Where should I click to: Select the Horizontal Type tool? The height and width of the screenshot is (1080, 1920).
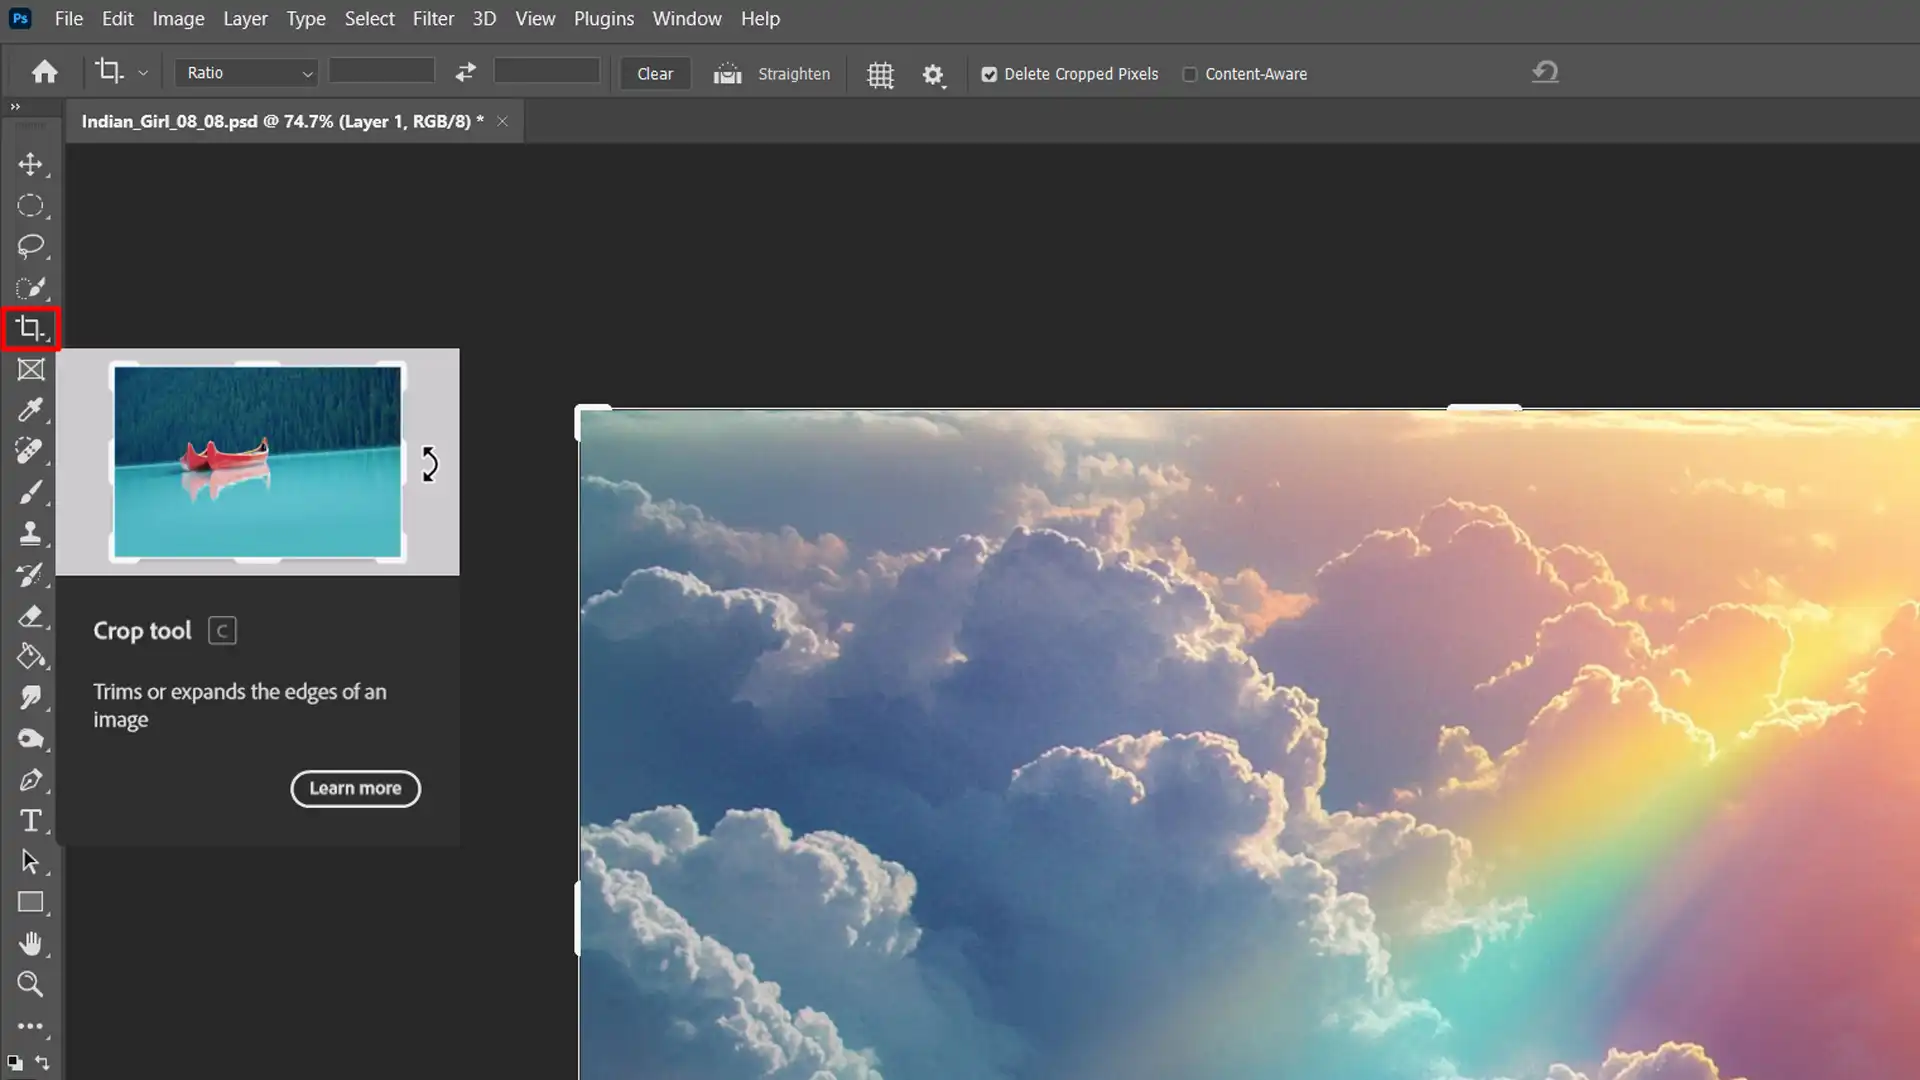(30, 821)
